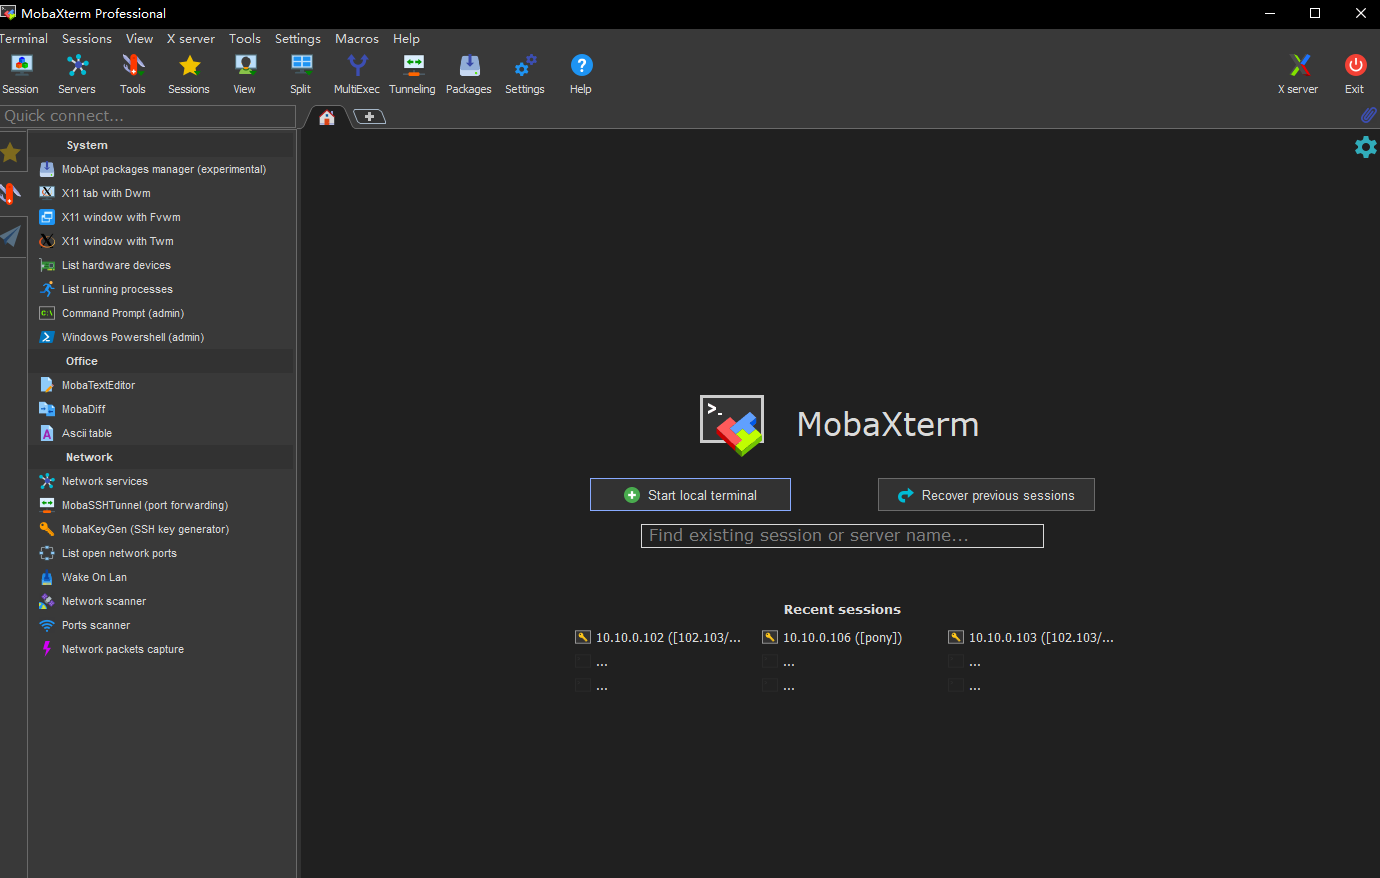
Task: Click the Start local terminal button
Action: click(x=690, y=495)
